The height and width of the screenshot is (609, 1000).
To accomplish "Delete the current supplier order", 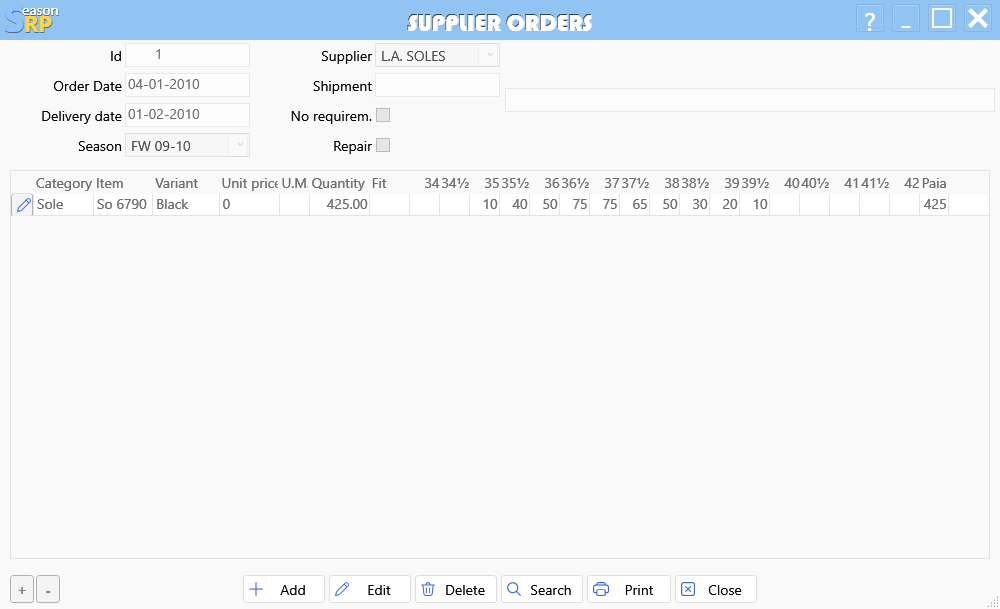I will (456, 589).
